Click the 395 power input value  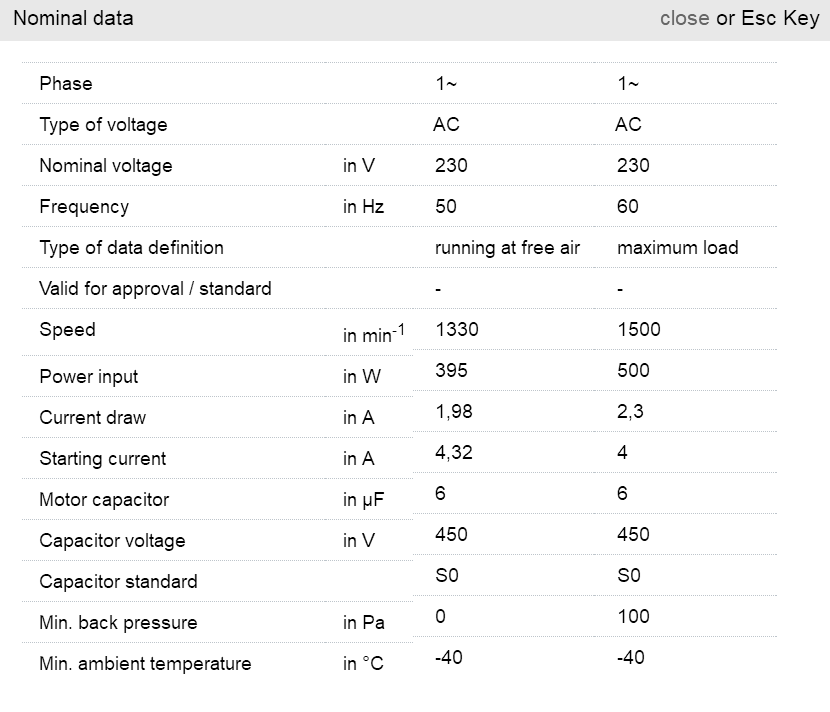(x=451, y=371)
